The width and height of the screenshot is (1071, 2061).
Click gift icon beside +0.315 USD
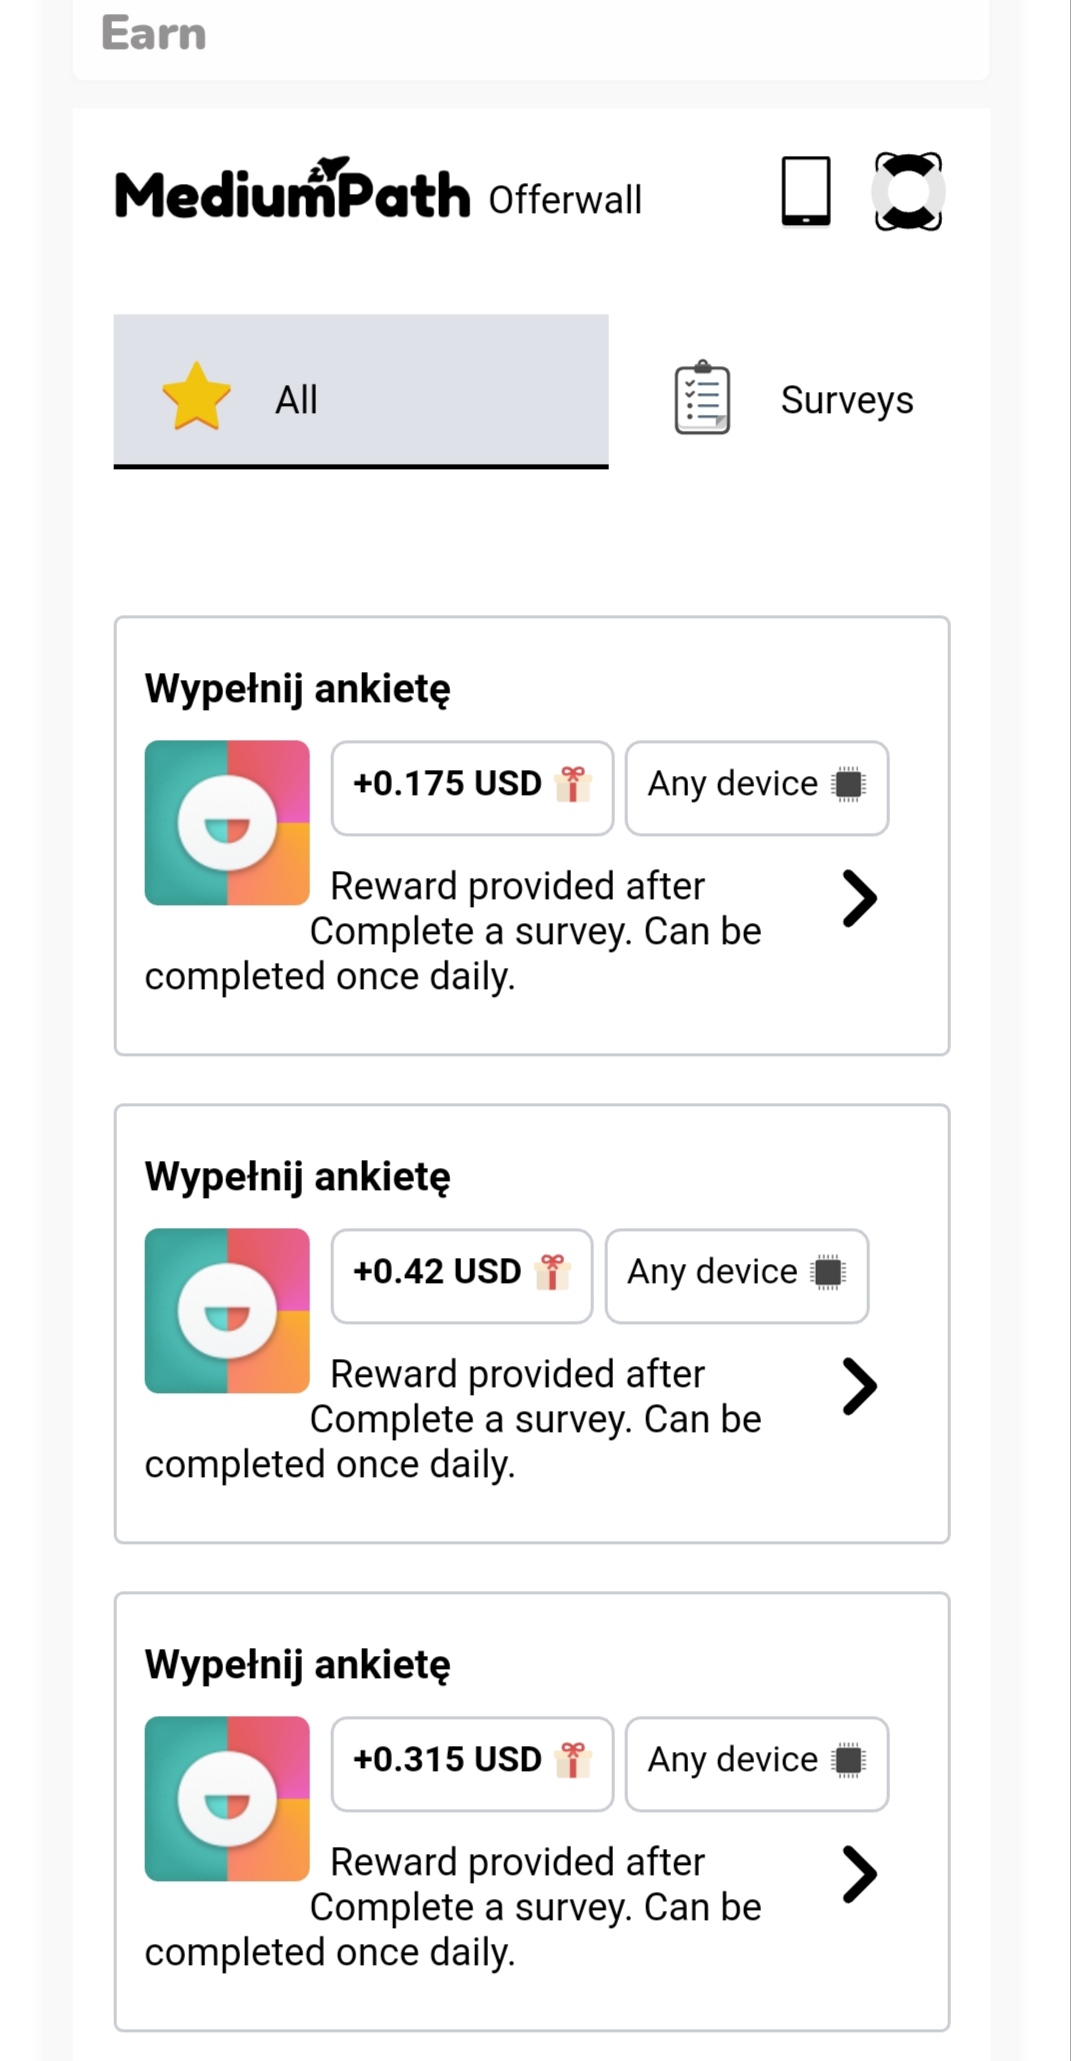[573, 1760]
